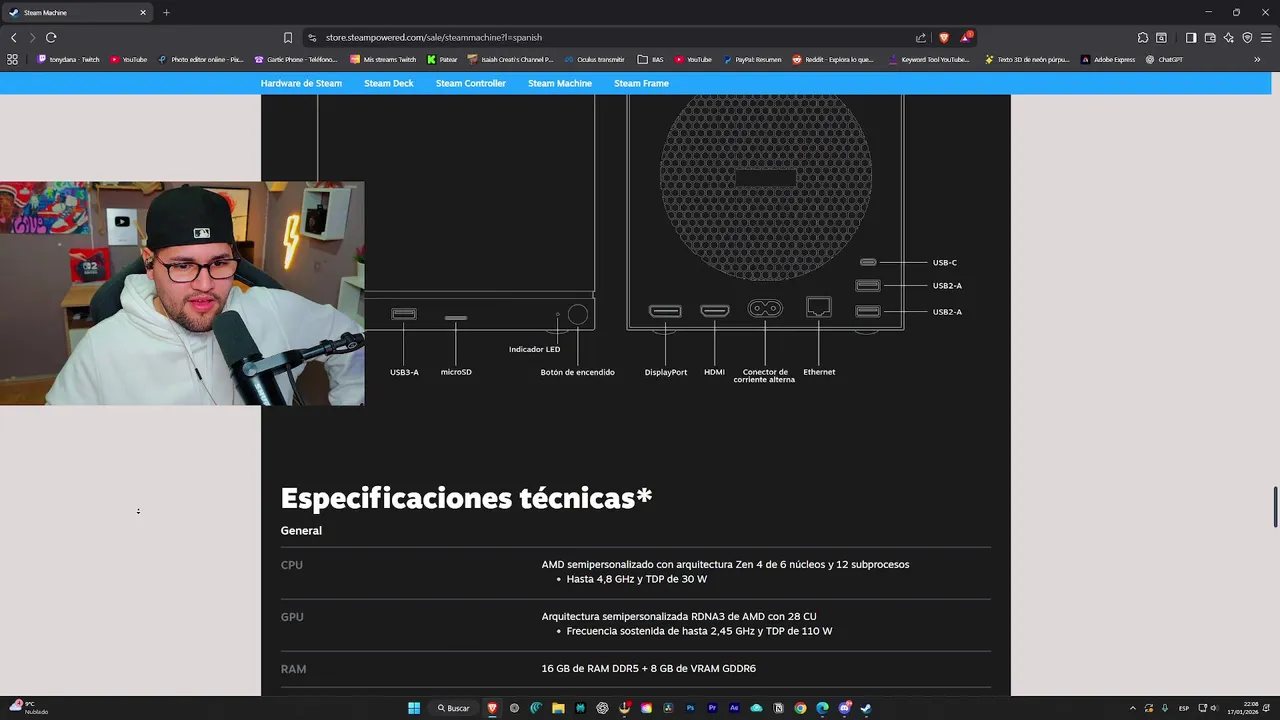Screen dimensions: 1280x720
Task: Open File Explorer from the taskbar
Action: coord(558,708)
